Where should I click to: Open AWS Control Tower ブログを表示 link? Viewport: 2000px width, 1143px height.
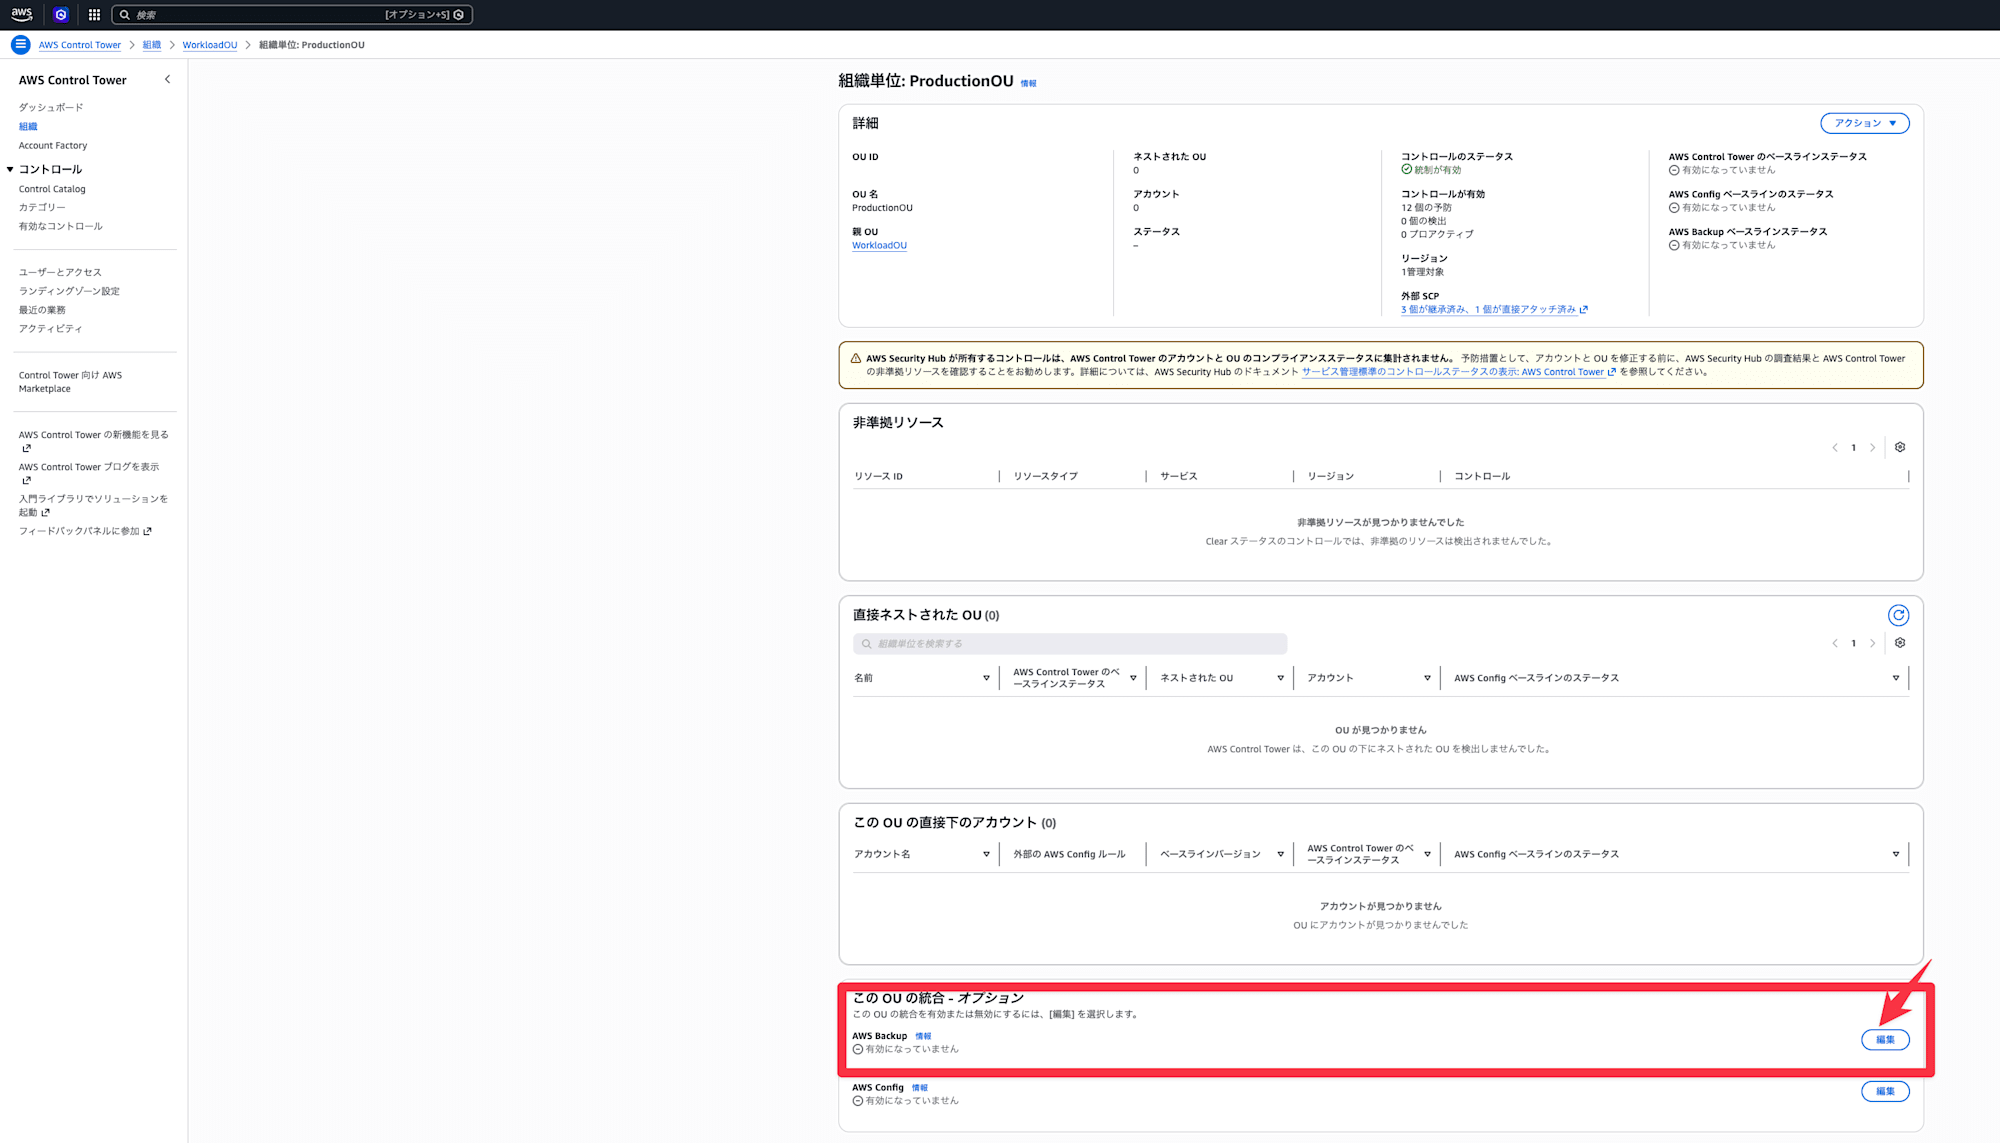(89, 473)
